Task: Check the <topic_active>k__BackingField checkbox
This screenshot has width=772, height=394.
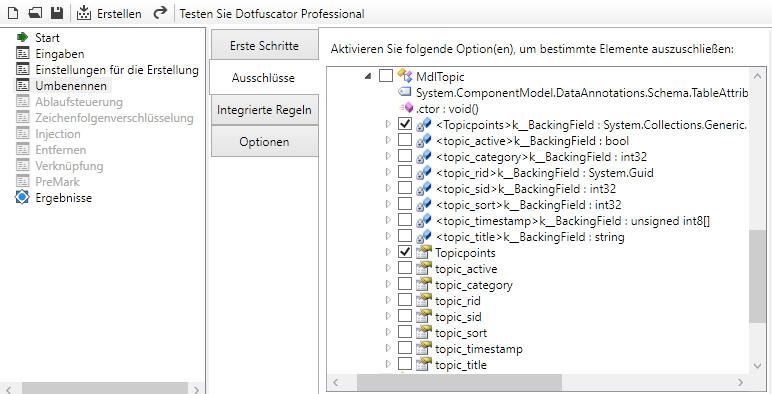Action: (405, 140)
